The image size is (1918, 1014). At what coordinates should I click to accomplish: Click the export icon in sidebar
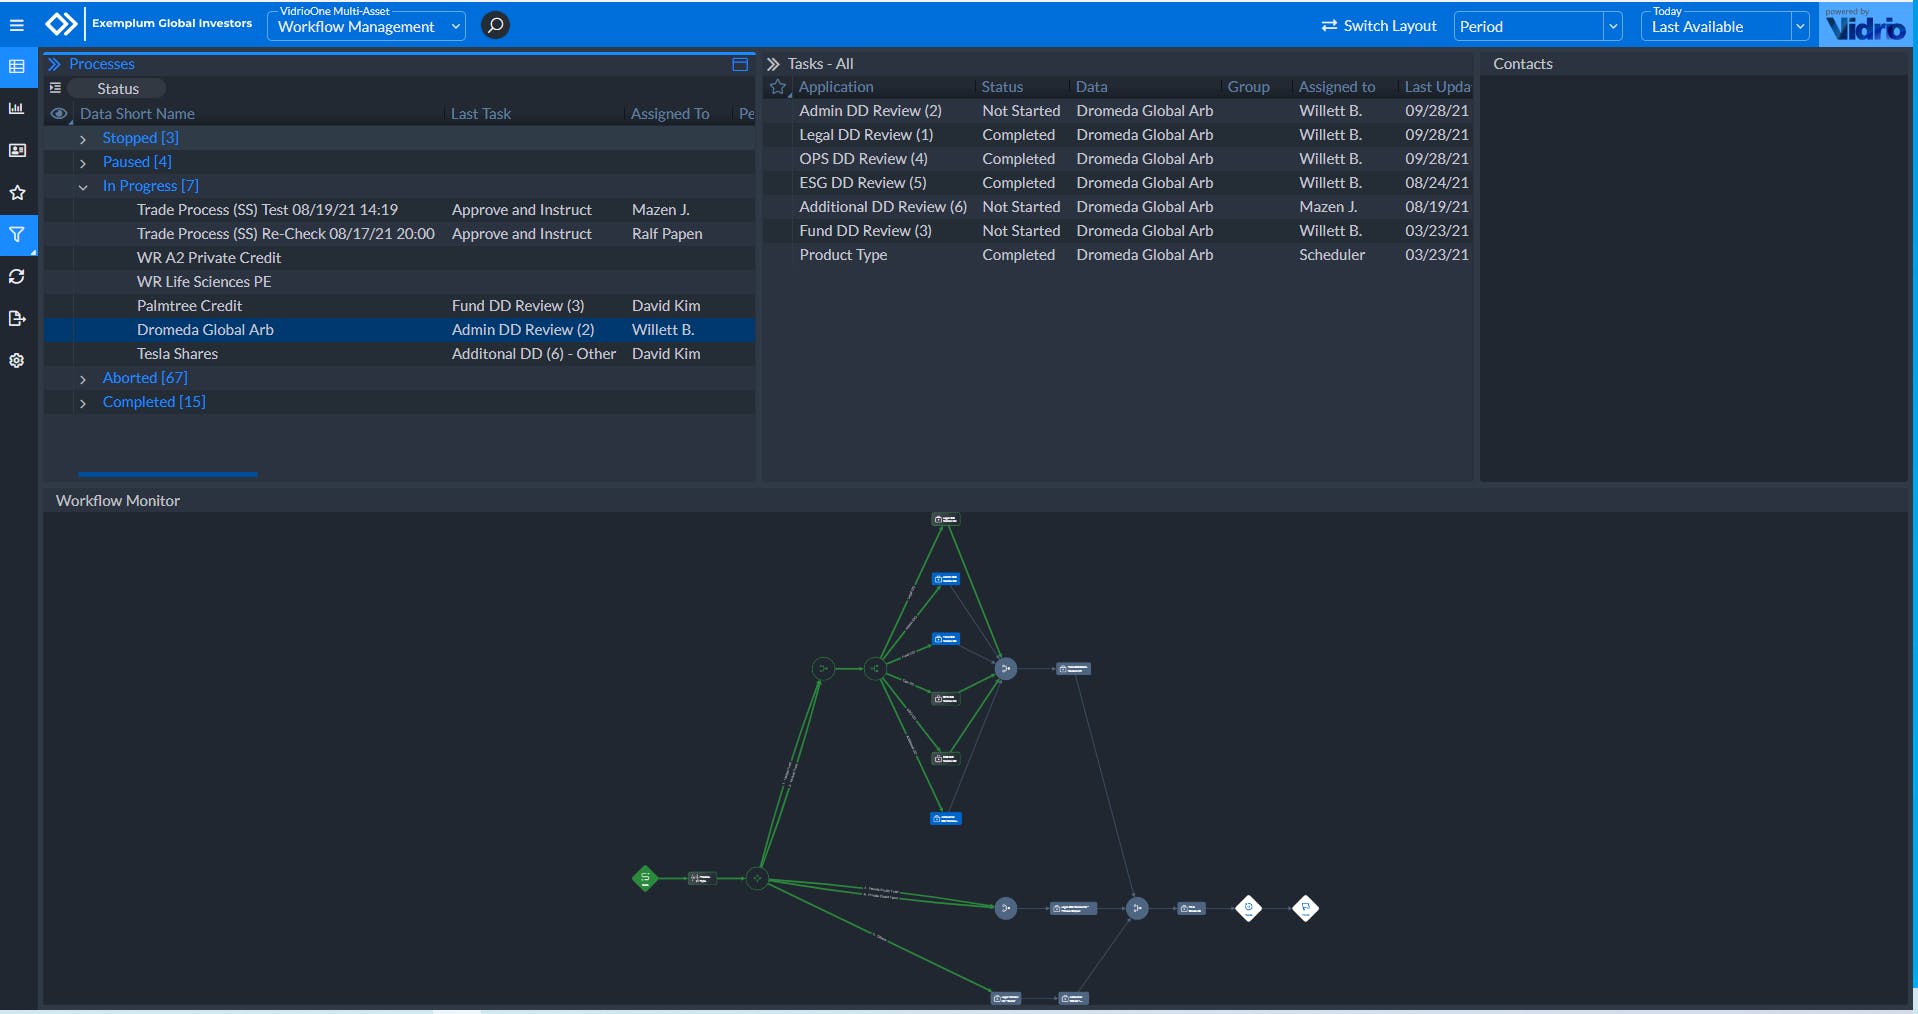(17, 319)
